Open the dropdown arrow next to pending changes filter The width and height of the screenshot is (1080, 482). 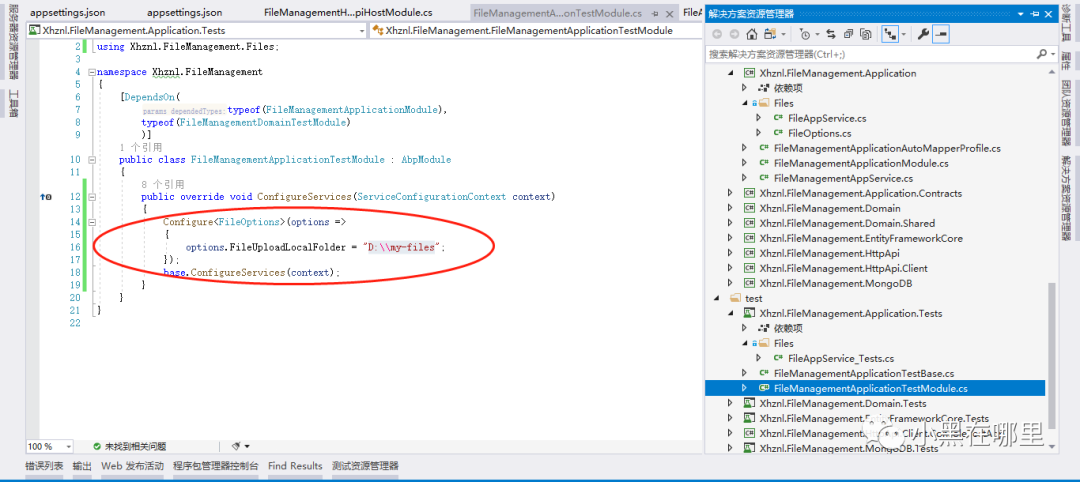817,34
